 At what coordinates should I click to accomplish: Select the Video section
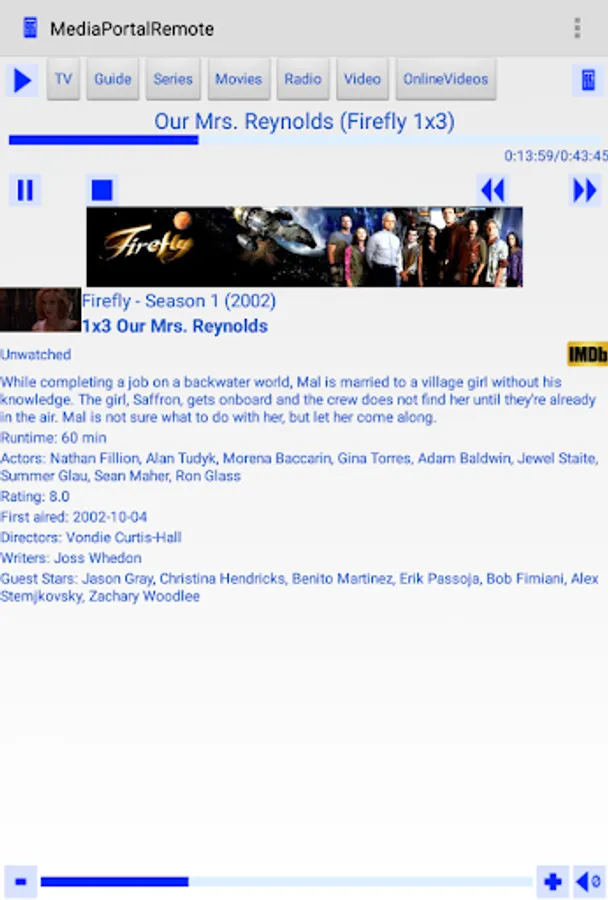click(x=362, y=79)
